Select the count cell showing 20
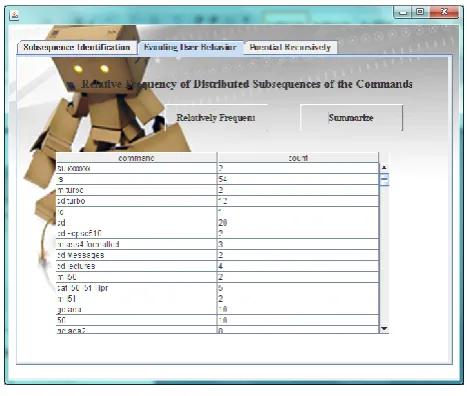Image resolution: width=467 pixels, height=396 pixels. coord(298,223)
